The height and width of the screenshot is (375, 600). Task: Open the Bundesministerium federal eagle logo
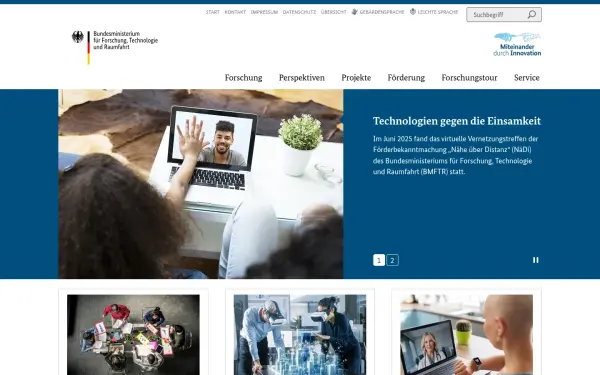78,37
